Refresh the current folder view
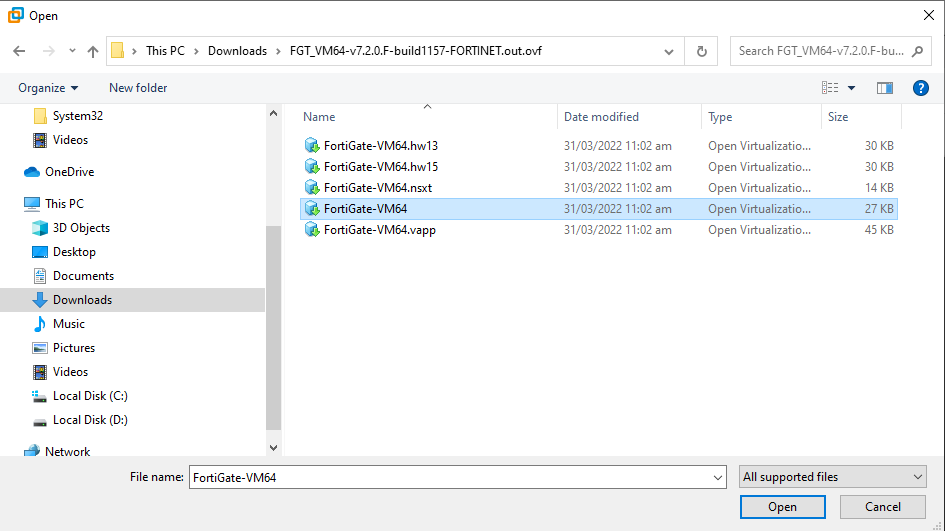 702,51
